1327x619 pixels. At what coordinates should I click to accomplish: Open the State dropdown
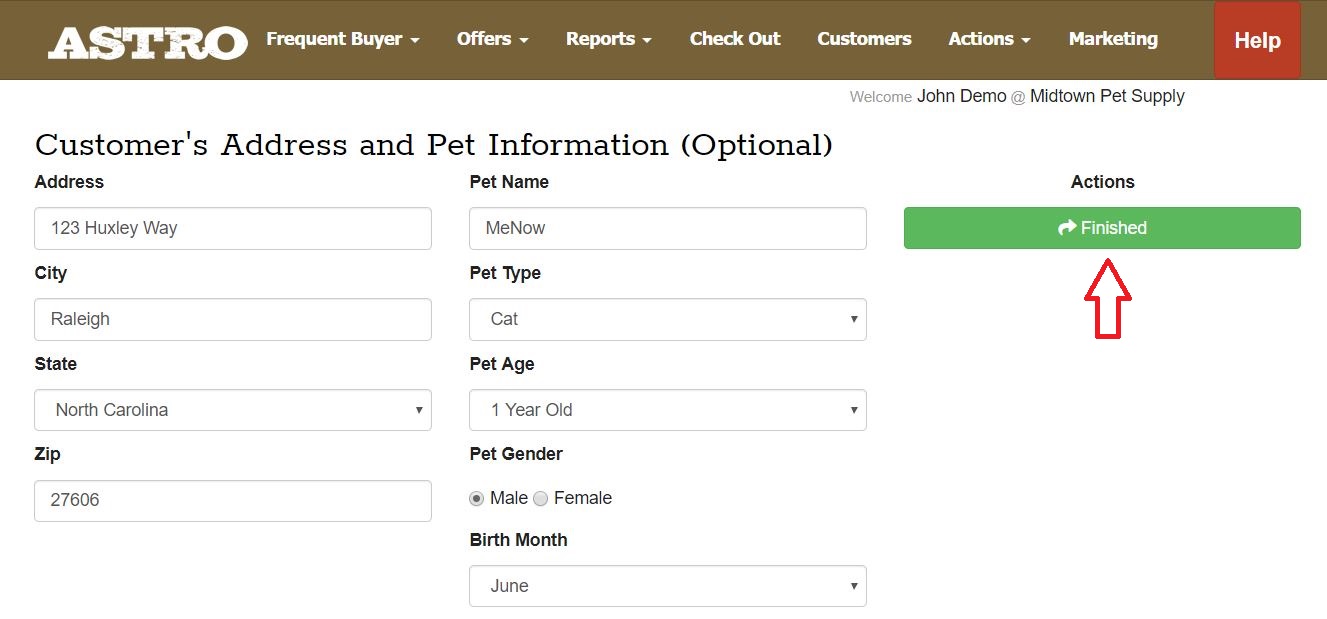232,410
